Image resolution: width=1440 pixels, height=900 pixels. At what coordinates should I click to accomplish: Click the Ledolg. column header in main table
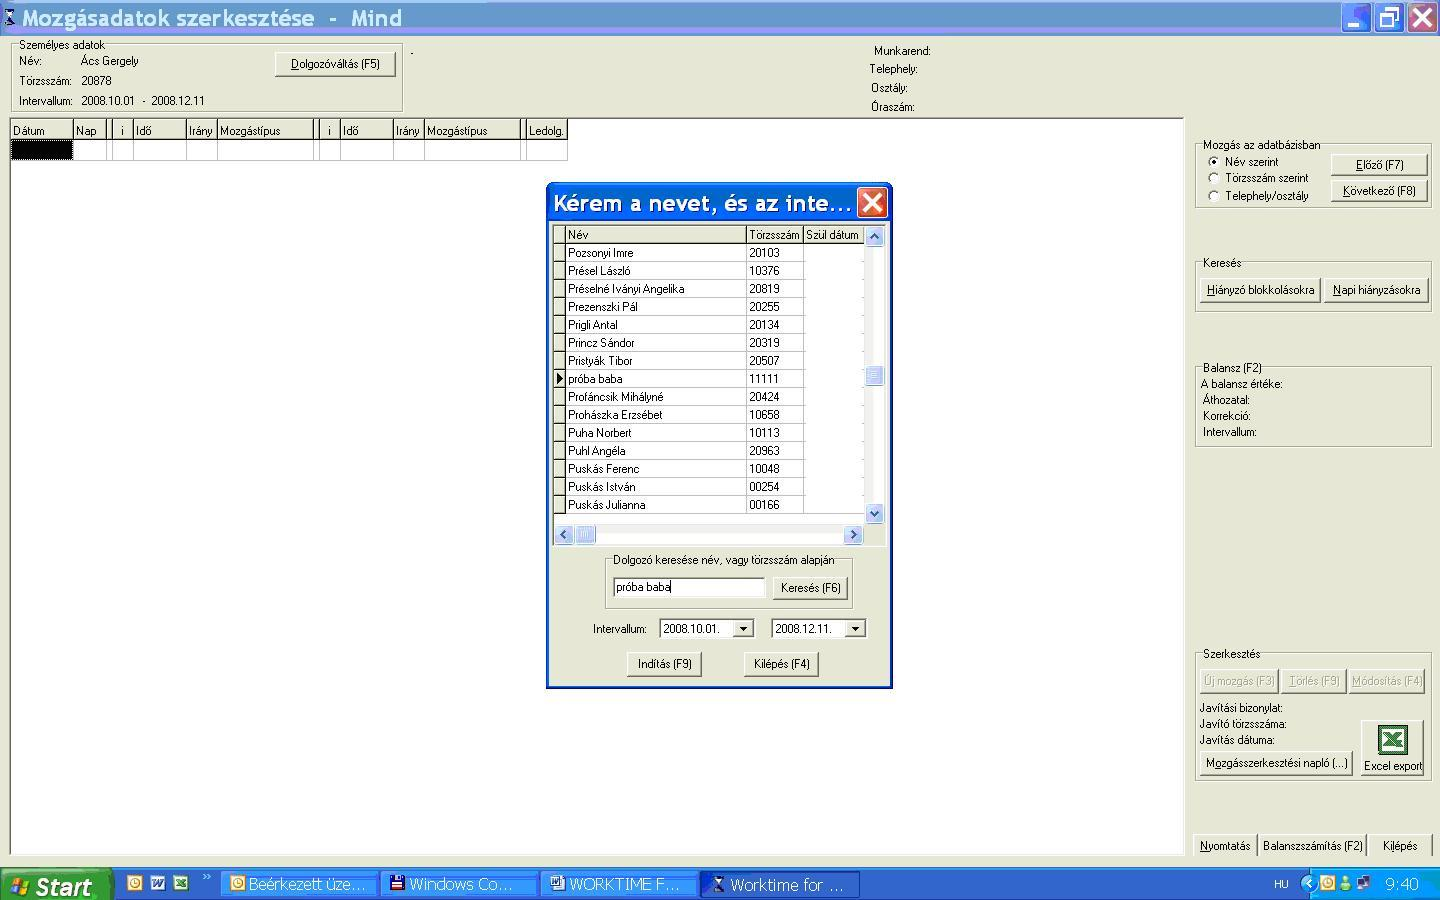(x=547, y=131)
